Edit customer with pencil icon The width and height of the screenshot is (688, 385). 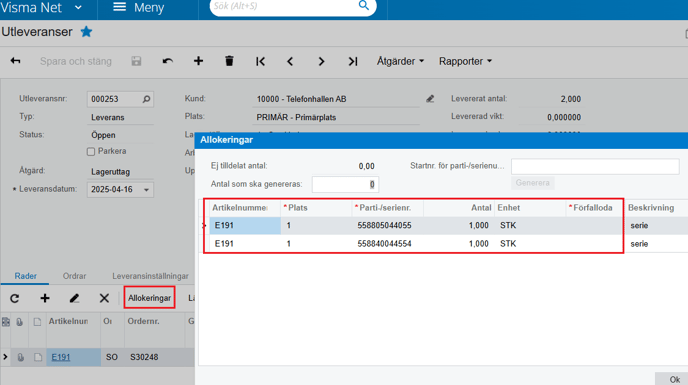pyautogui.click(x=430, y=99)
